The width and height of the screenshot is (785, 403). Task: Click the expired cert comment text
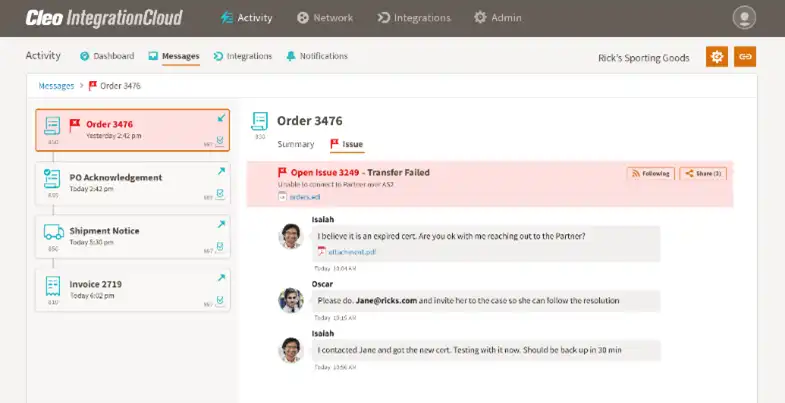(x=452, y=236)
